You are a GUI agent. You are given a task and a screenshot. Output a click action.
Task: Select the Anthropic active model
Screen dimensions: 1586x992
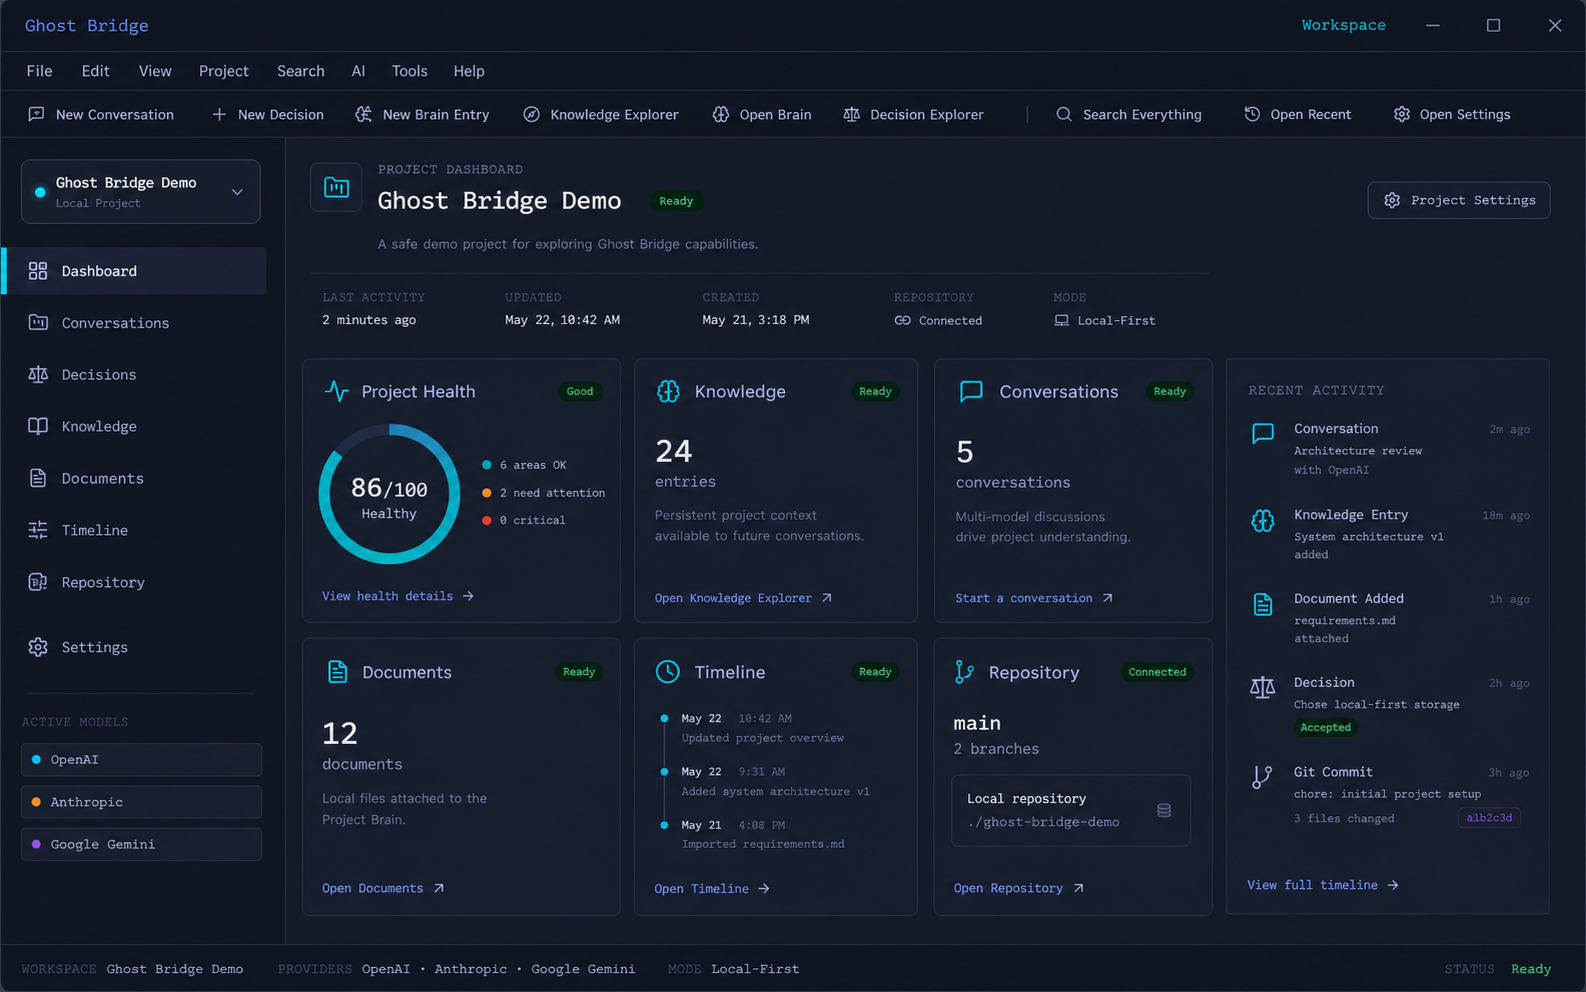(141, 802)
